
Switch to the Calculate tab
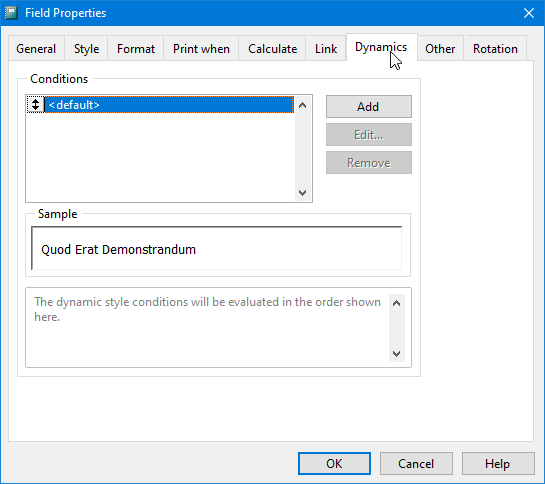coord(272,49)
